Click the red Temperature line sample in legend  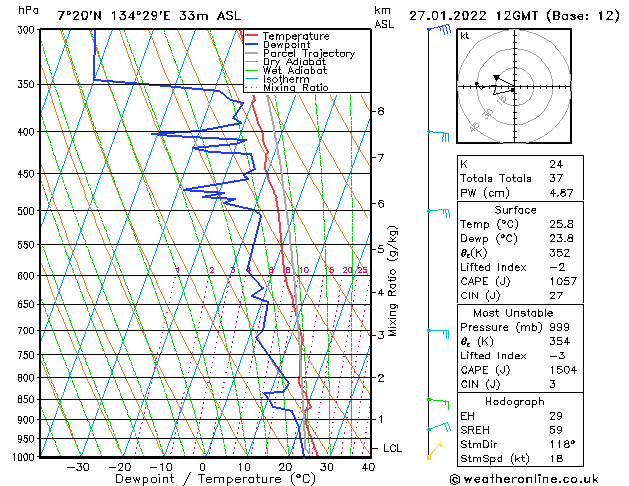252,36
